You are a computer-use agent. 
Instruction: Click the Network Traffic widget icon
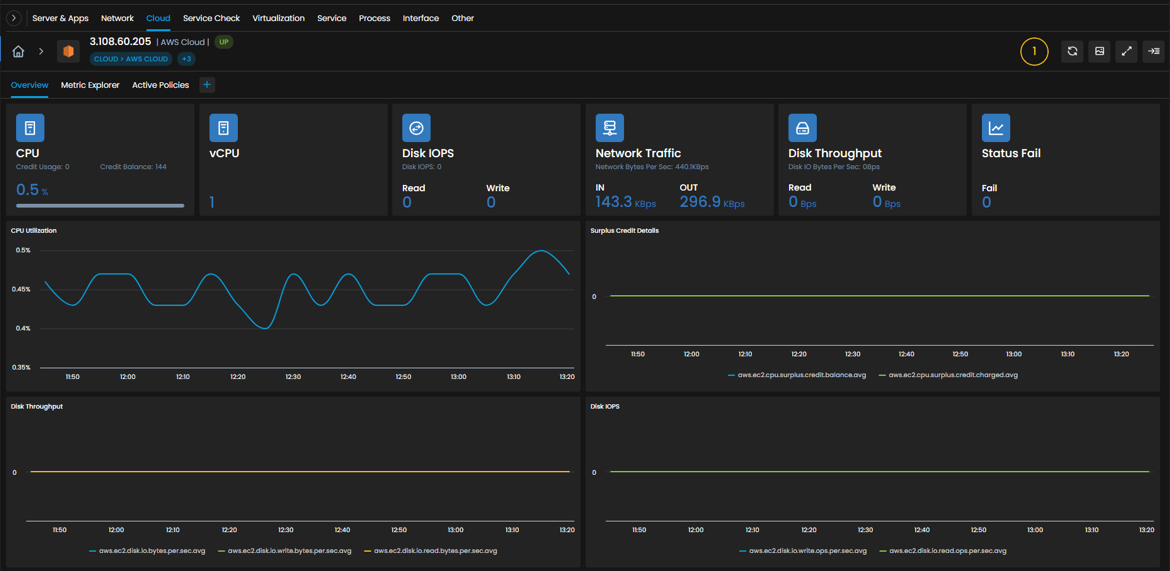coord(610,128)
